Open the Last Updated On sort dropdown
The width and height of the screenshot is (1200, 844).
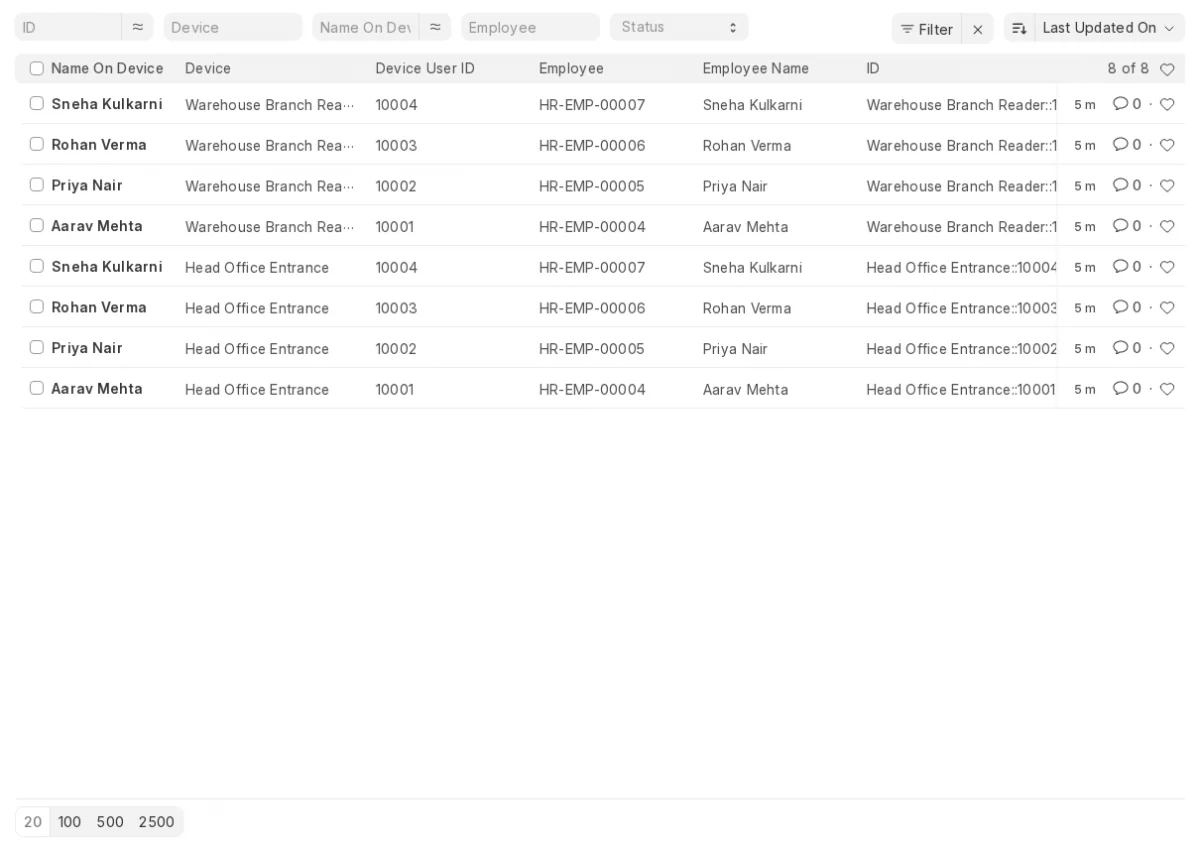pyautogui.click(x=1109, y=28)
